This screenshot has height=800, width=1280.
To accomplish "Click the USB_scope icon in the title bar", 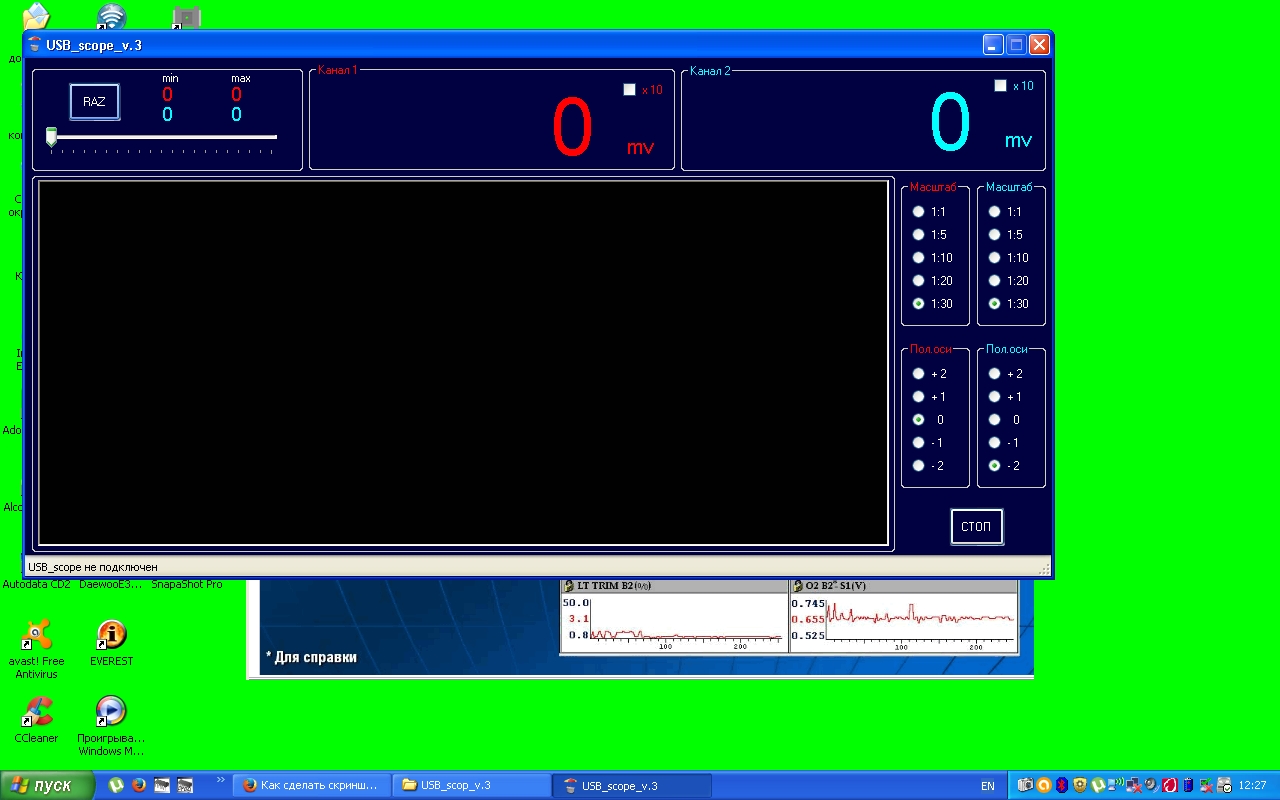I will coord(35,44).
